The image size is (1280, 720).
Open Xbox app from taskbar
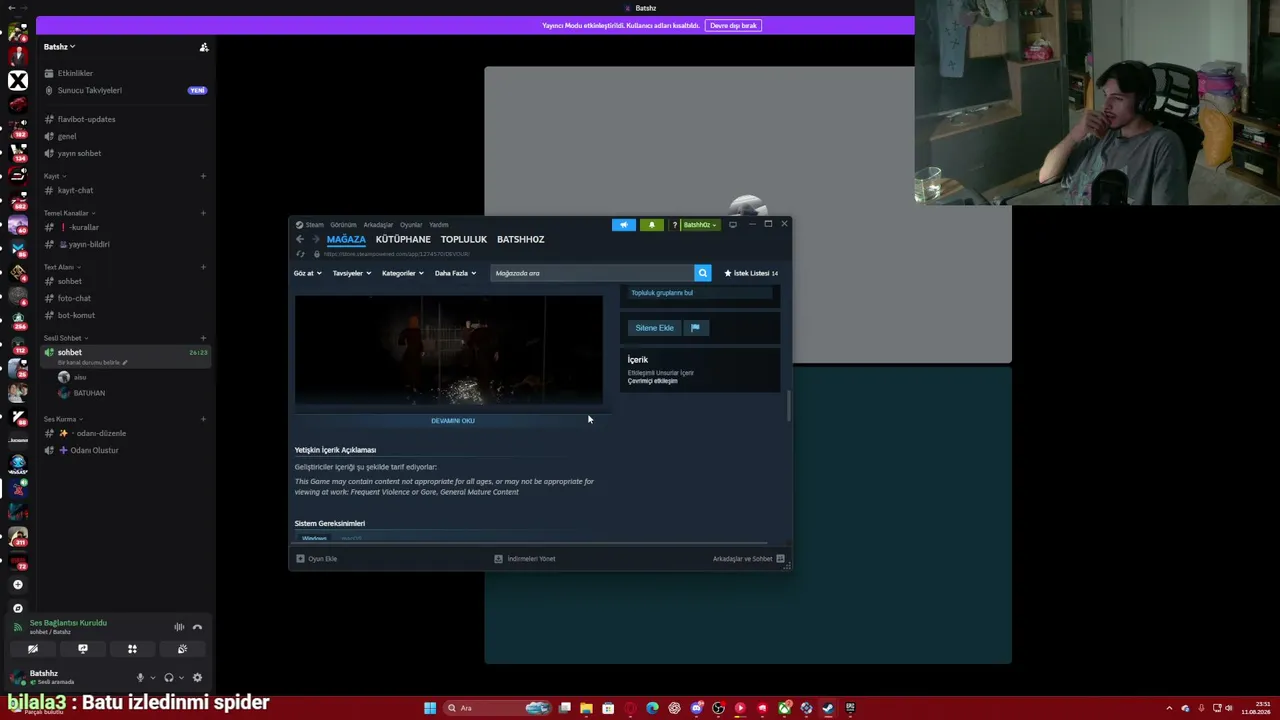(784, 708)
